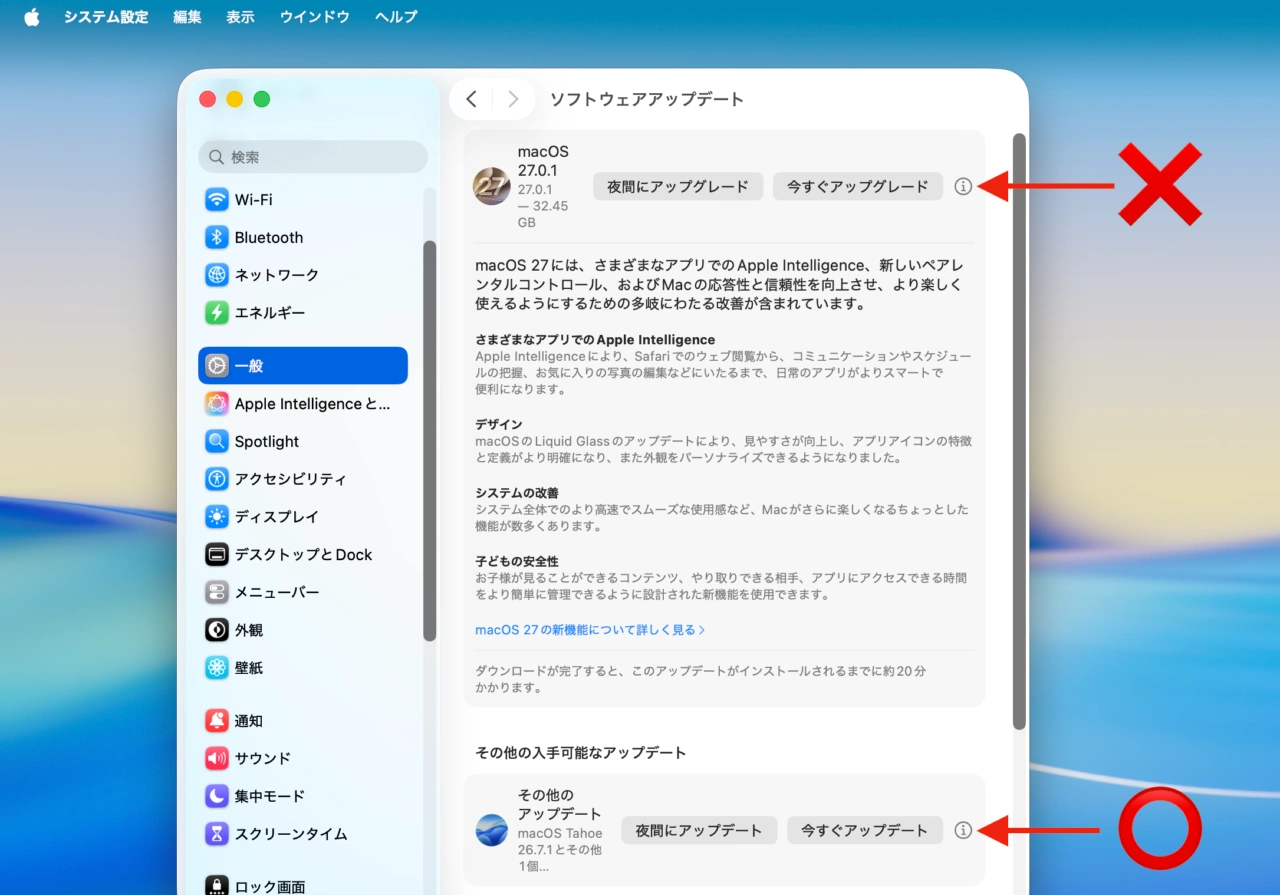Screen dimensions: 1280x895
Task: Click 今すぐアップグレード button
Action: point(858,186)
